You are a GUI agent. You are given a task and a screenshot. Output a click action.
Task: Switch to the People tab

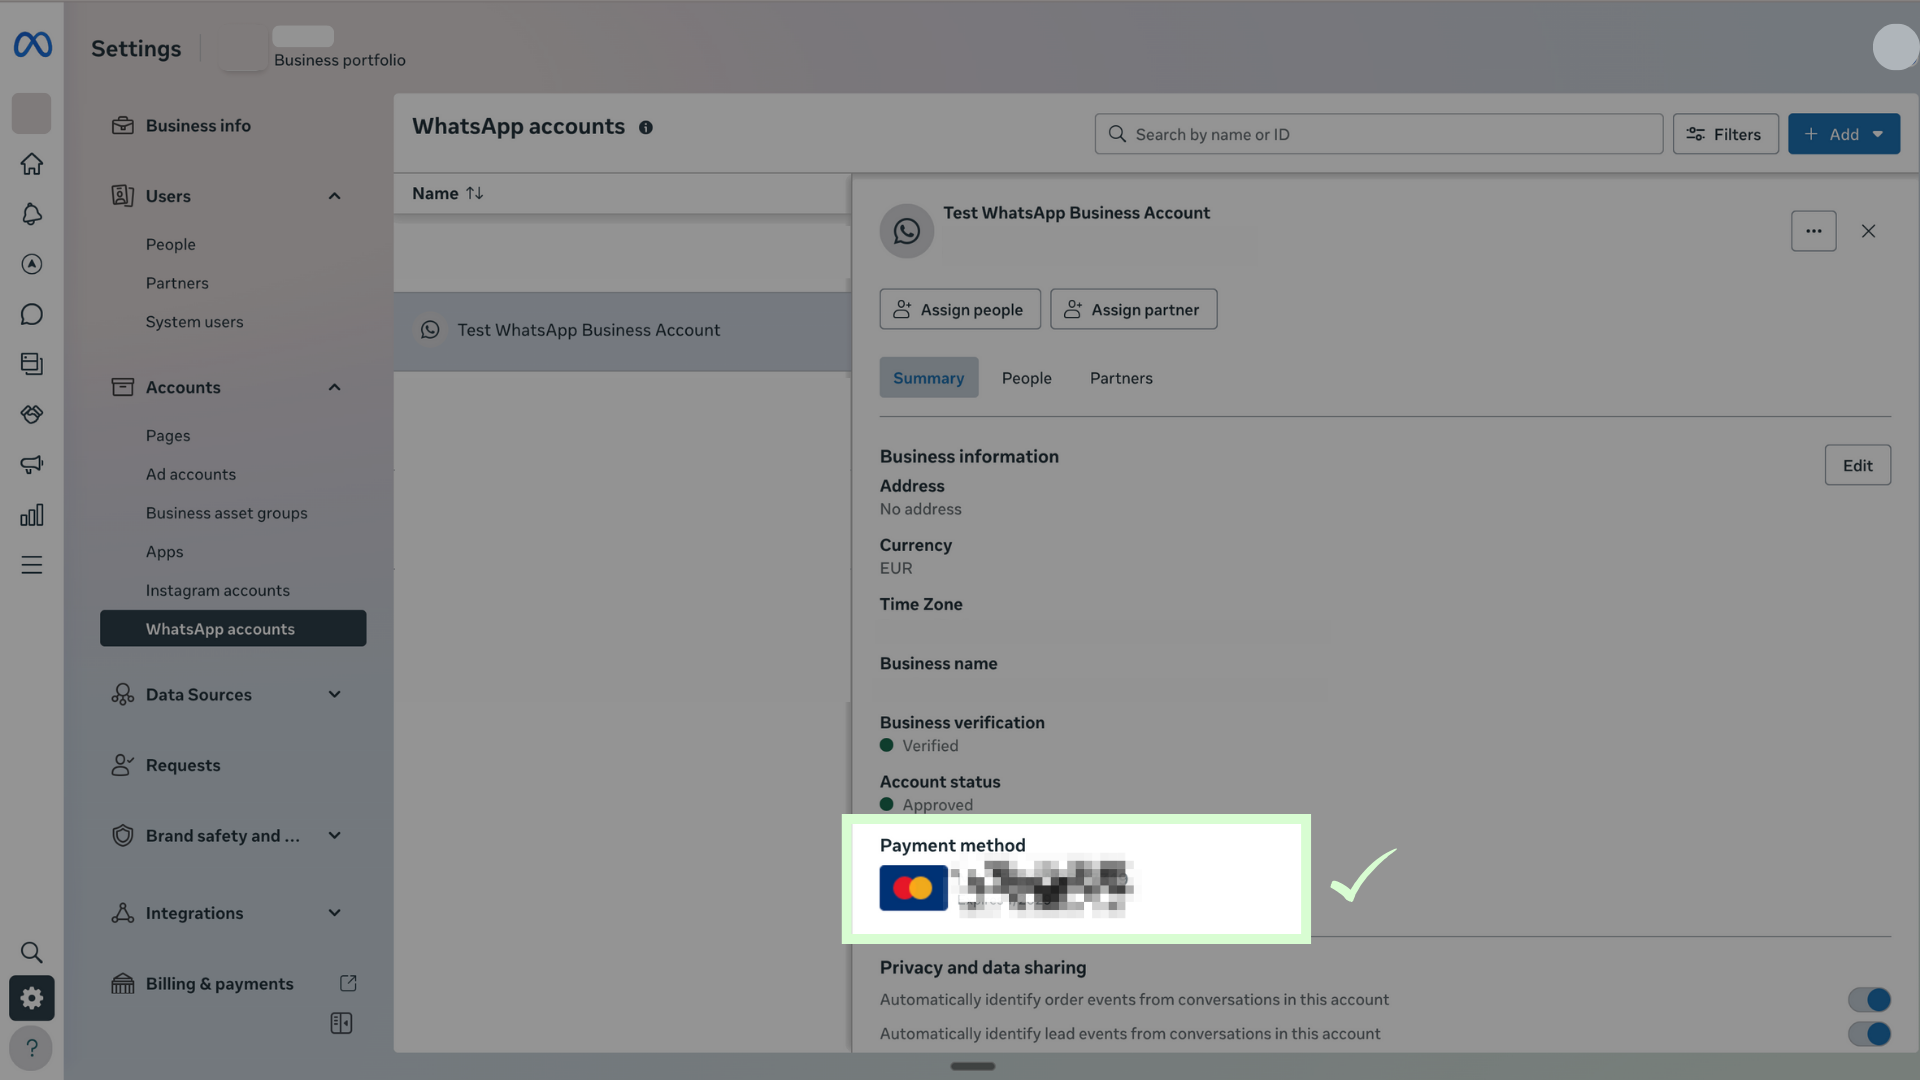tap(1026, 378)
